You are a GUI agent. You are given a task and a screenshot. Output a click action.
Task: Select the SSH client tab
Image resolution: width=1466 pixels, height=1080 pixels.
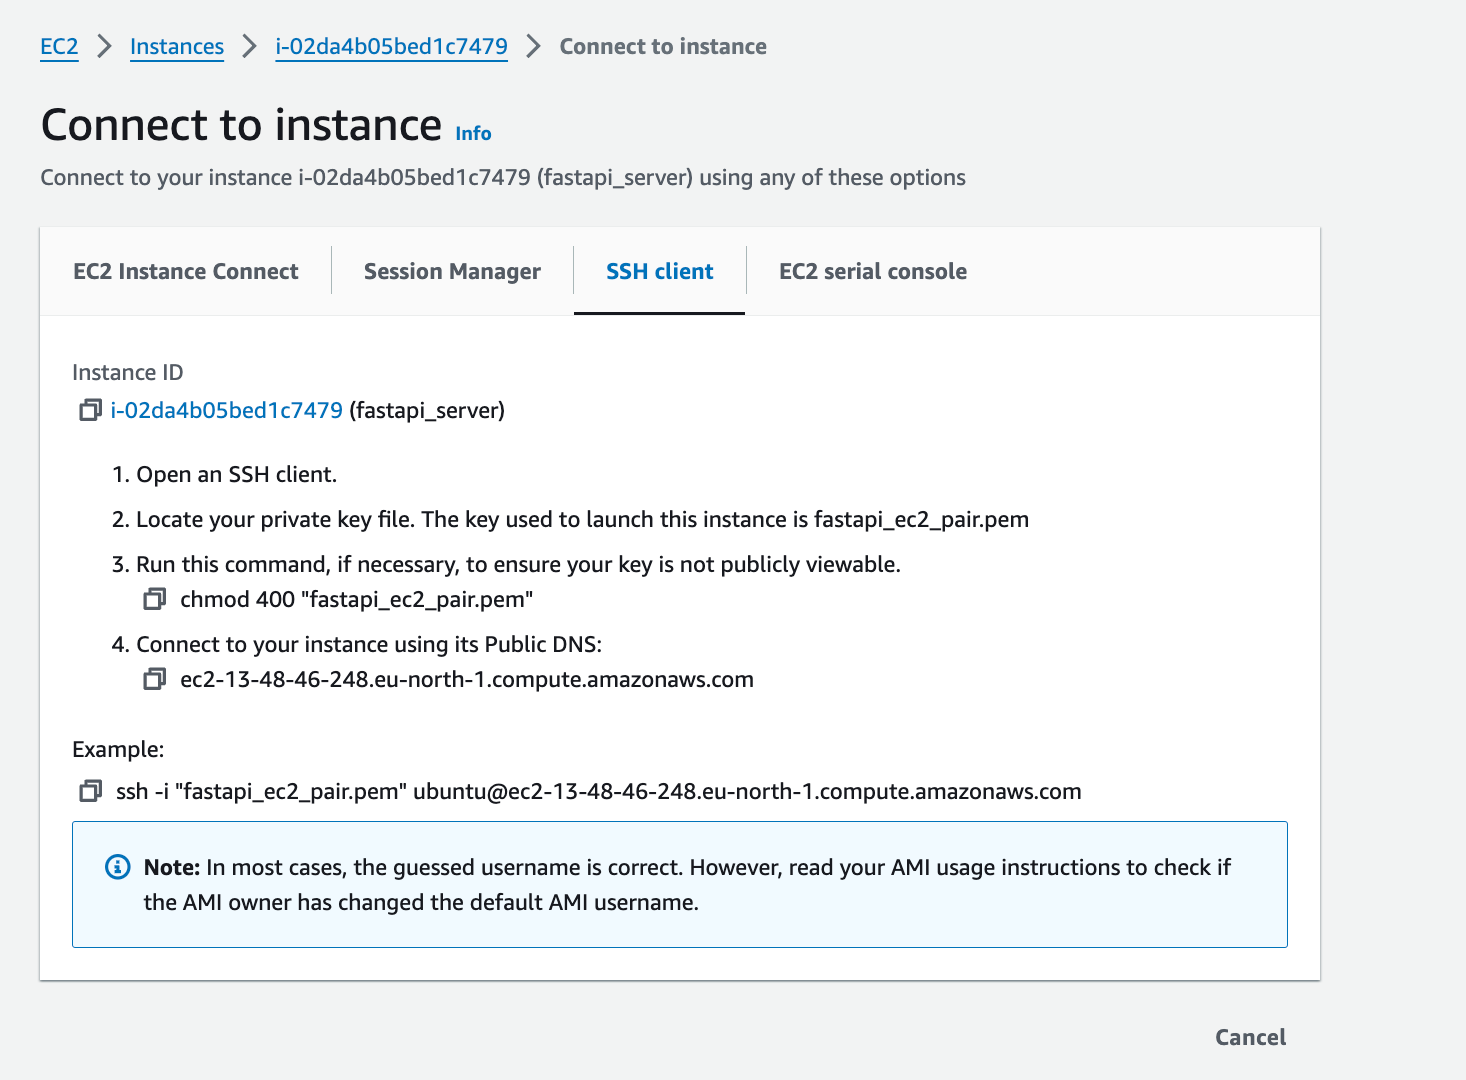[660, 271]
